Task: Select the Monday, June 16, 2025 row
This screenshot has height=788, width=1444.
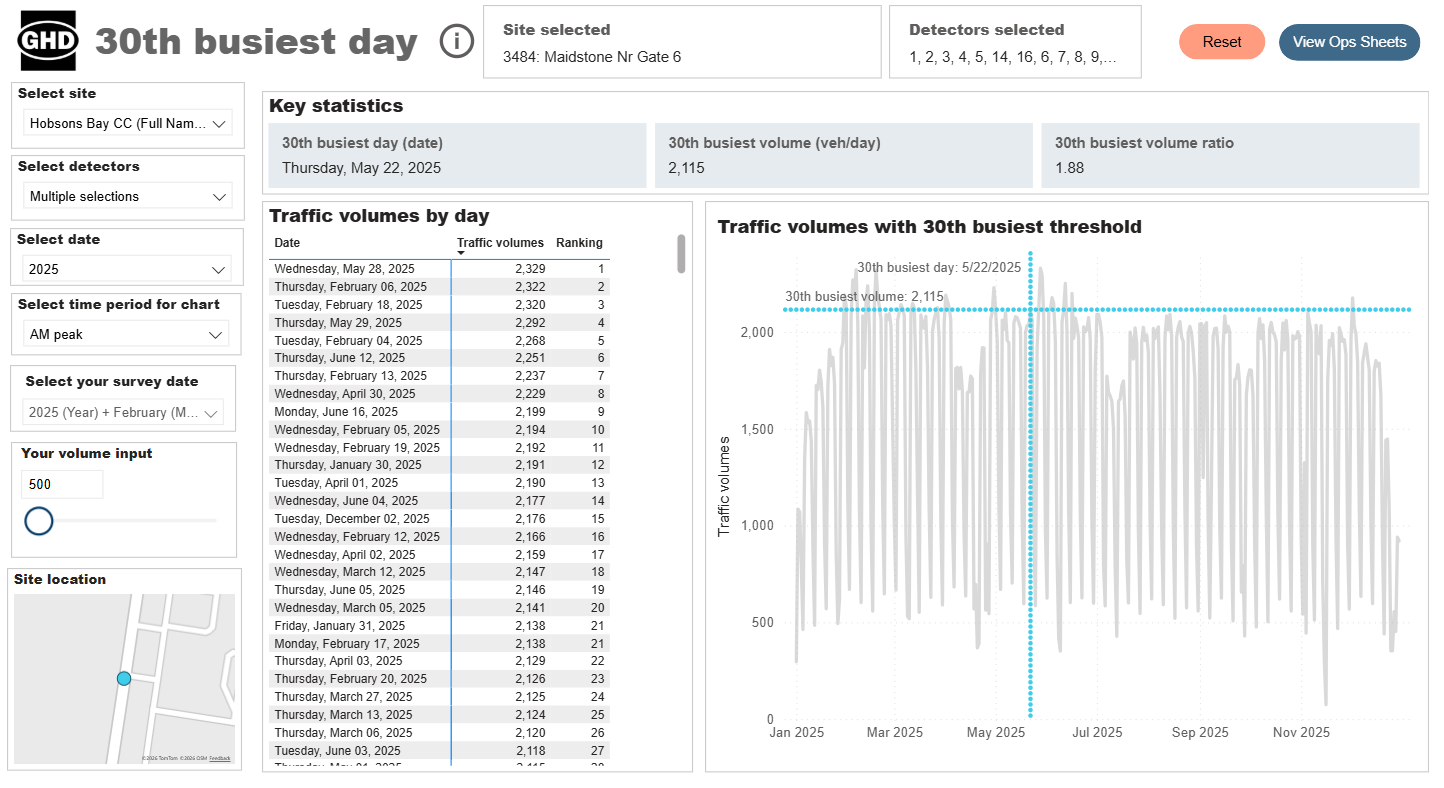Action: click(439, 412)
